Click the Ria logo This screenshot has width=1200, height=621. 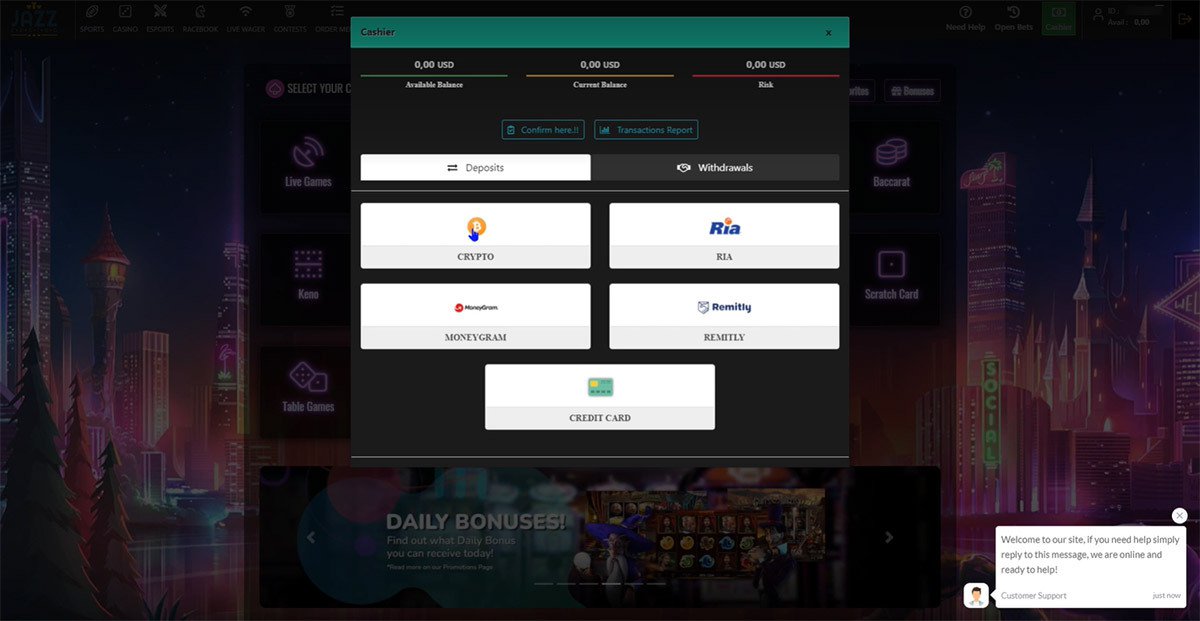(724, 227)
